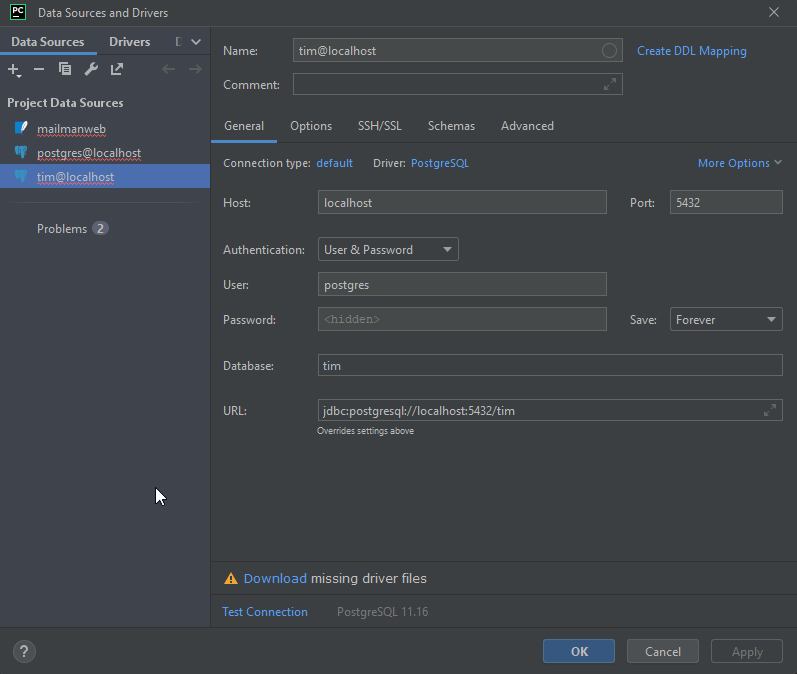797x674 pixels.
Task: Click the tim@localhost elephant icon
Action: (21, 176)
